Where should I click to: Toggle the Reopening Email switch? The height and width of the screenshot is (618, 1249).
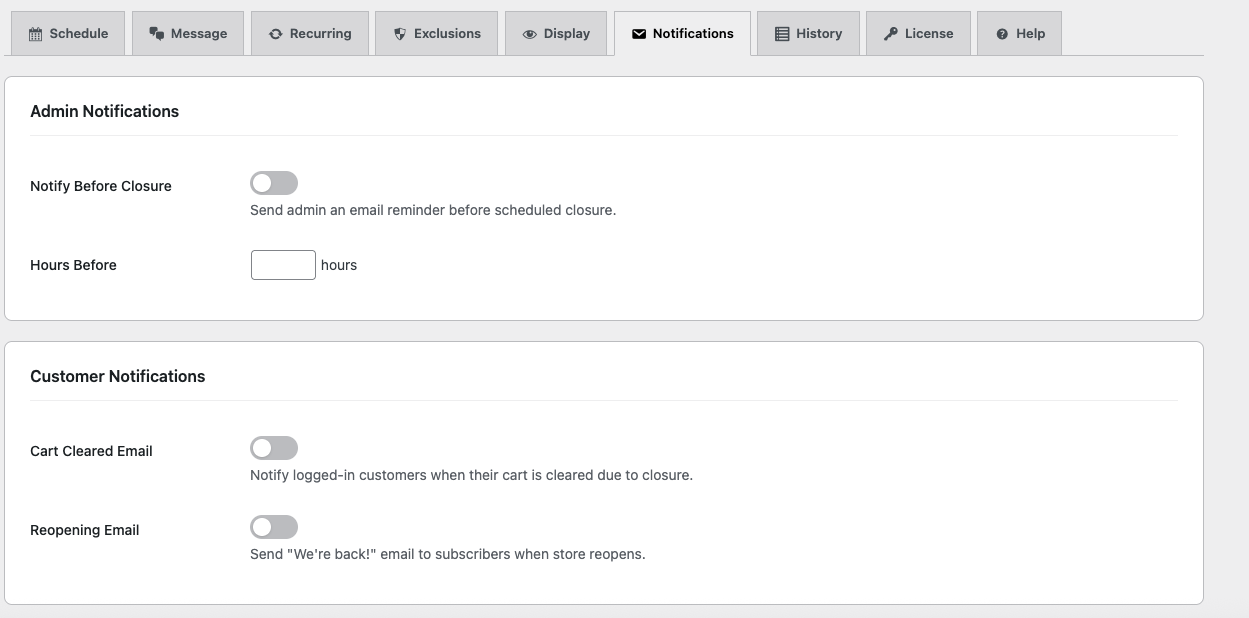coord(274,527)
